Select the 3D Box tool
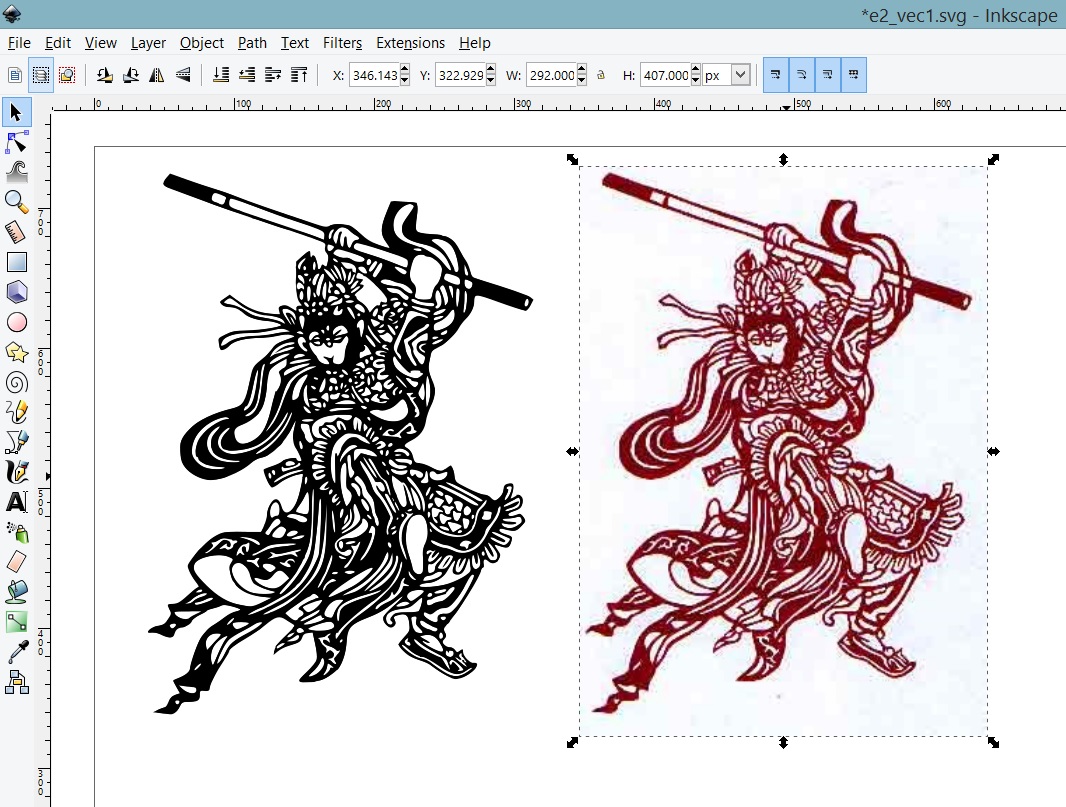The height and width of the screenshot is (807, 1066). 16,292
